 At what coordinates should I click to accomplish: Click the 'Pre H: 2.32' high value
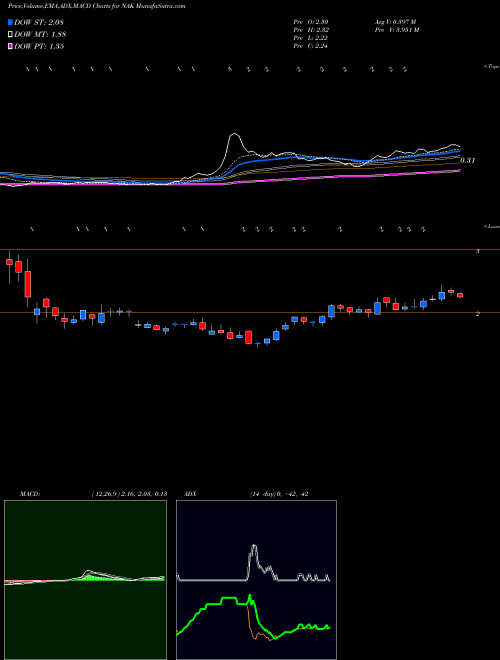pos(311,30)
